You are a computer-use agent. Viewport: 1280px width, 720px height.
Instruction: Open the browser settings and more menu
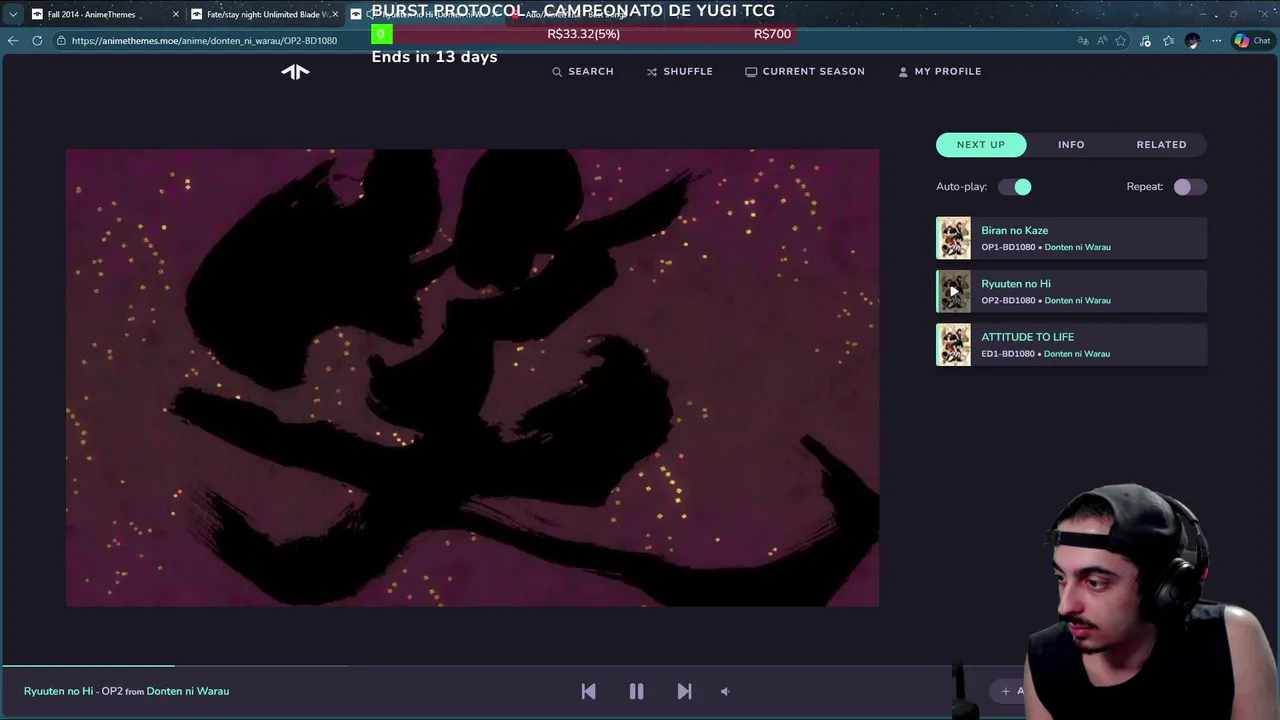tap(1216, 41)
